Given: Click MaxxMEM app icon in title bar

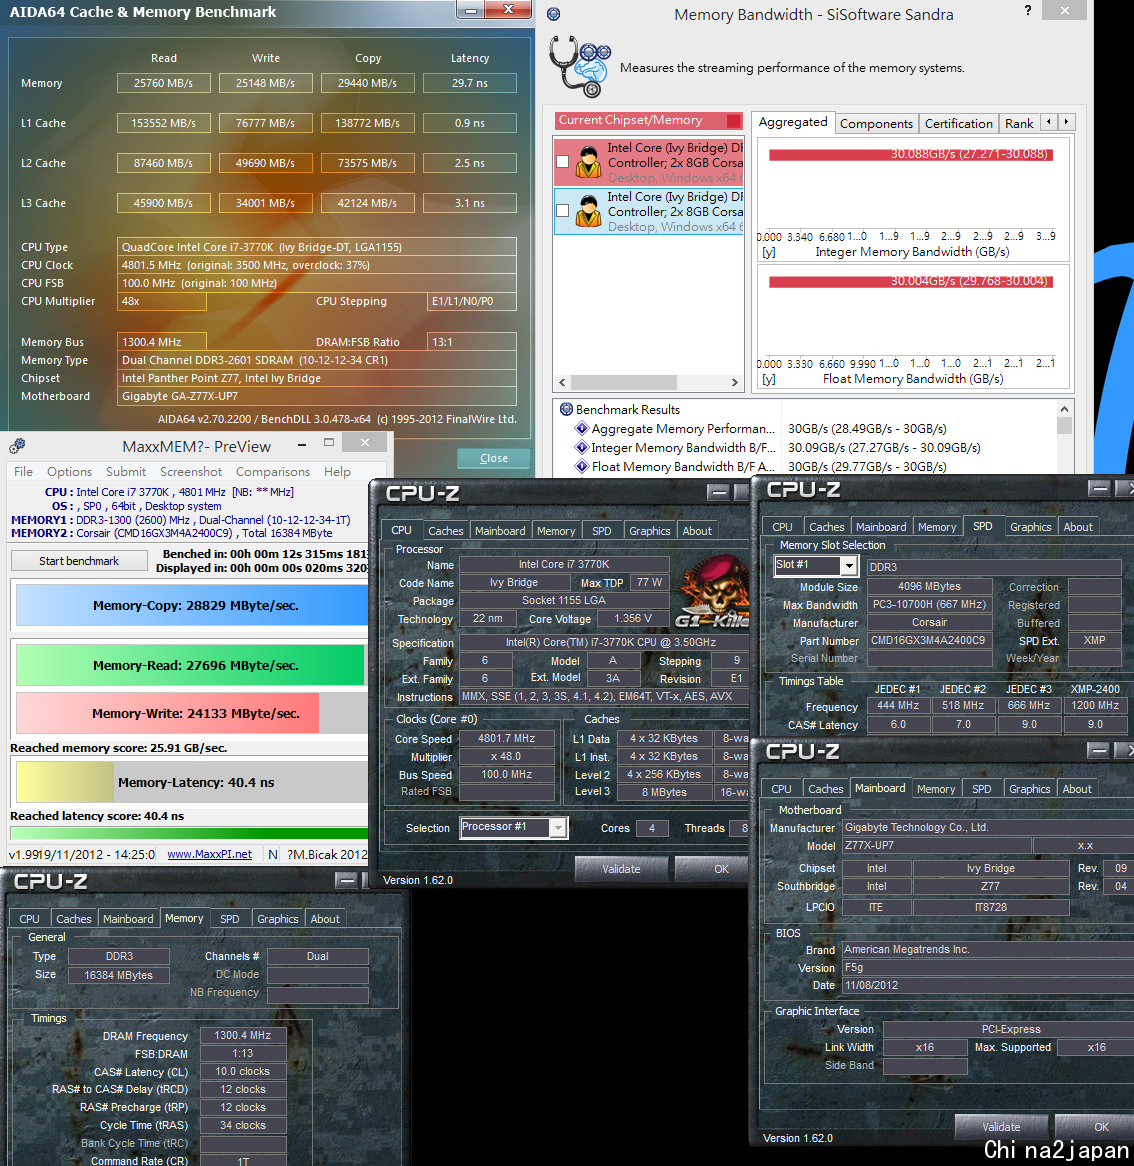Looking at the screenshot, I should pos(17,445).
